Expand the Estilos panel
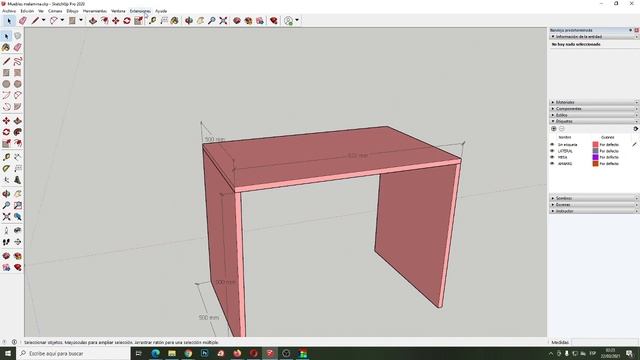Image resolution: width=640 pixels, height=360 pixels. (x=593, y=115)
